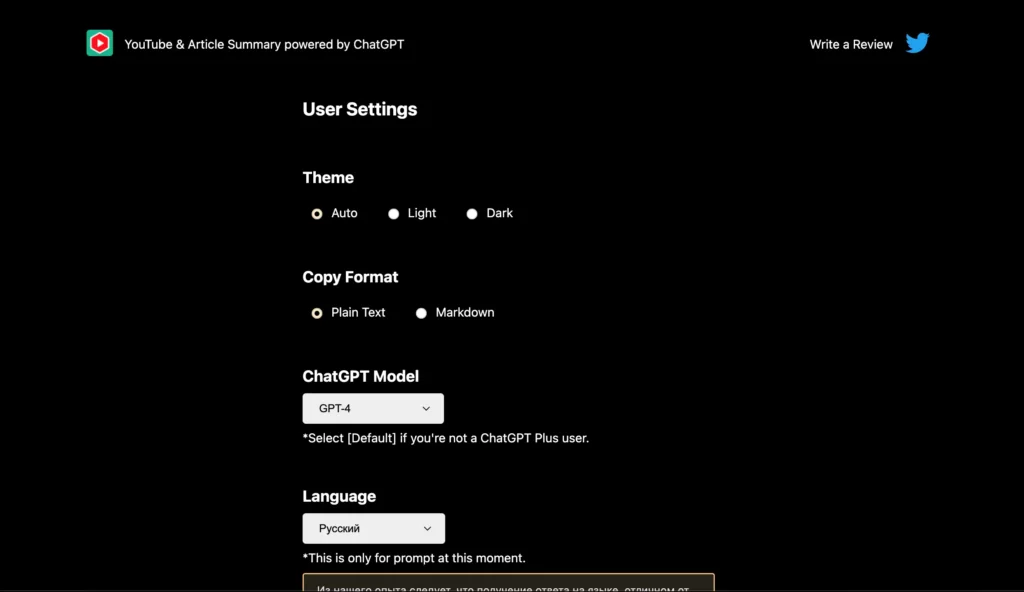Select the Auto theme option
Image resolution: width=1024 pixels, height=592 pixels.
pos(316,213)
